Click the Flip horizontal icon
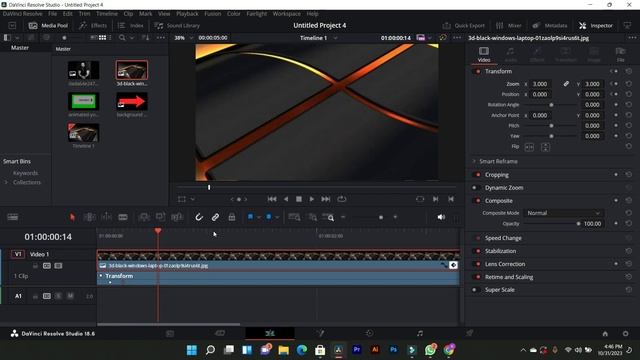Screen dimensions: 640x360 pos(529,147)
